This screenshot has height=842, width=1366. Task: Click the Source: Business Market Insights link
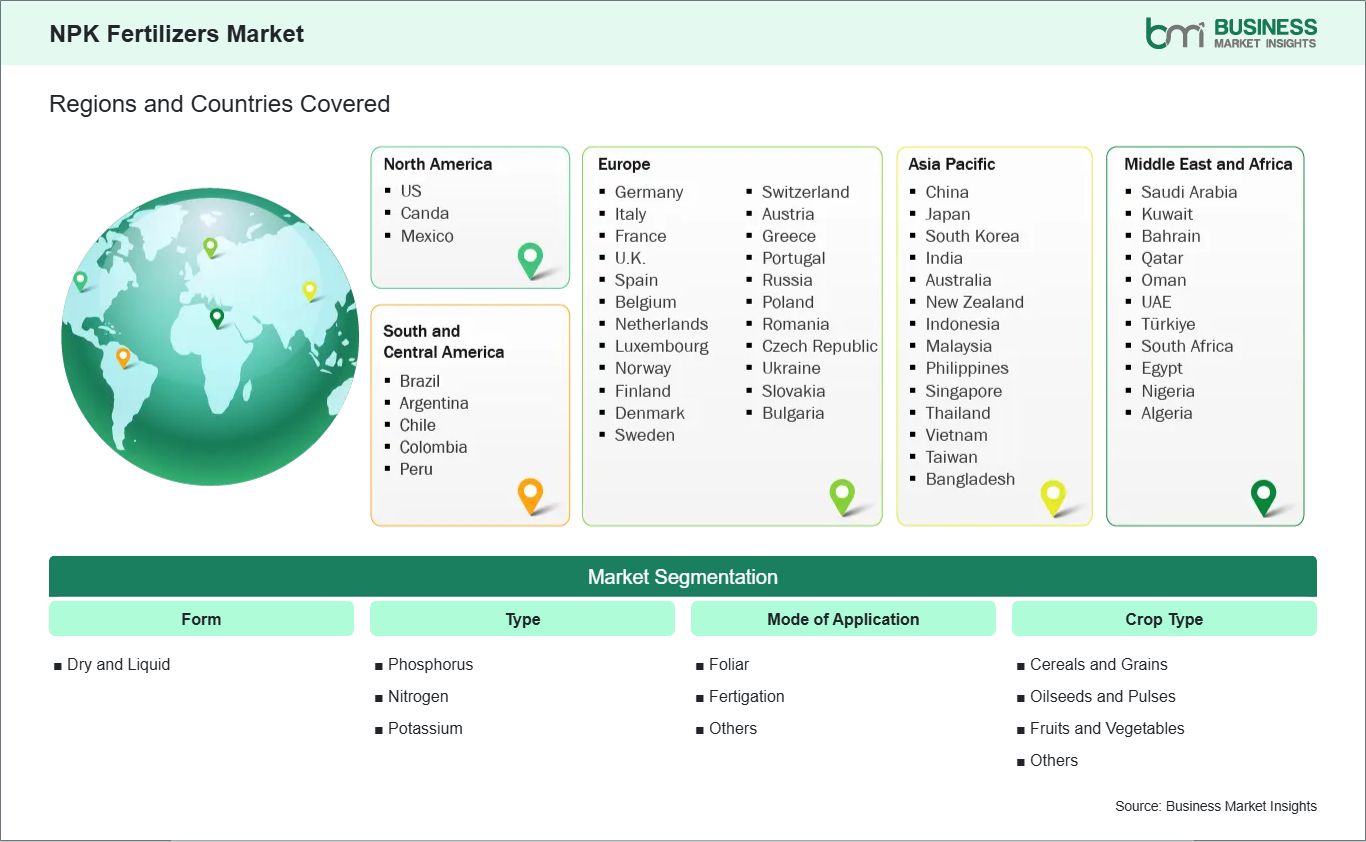(x=1216, y=806)
